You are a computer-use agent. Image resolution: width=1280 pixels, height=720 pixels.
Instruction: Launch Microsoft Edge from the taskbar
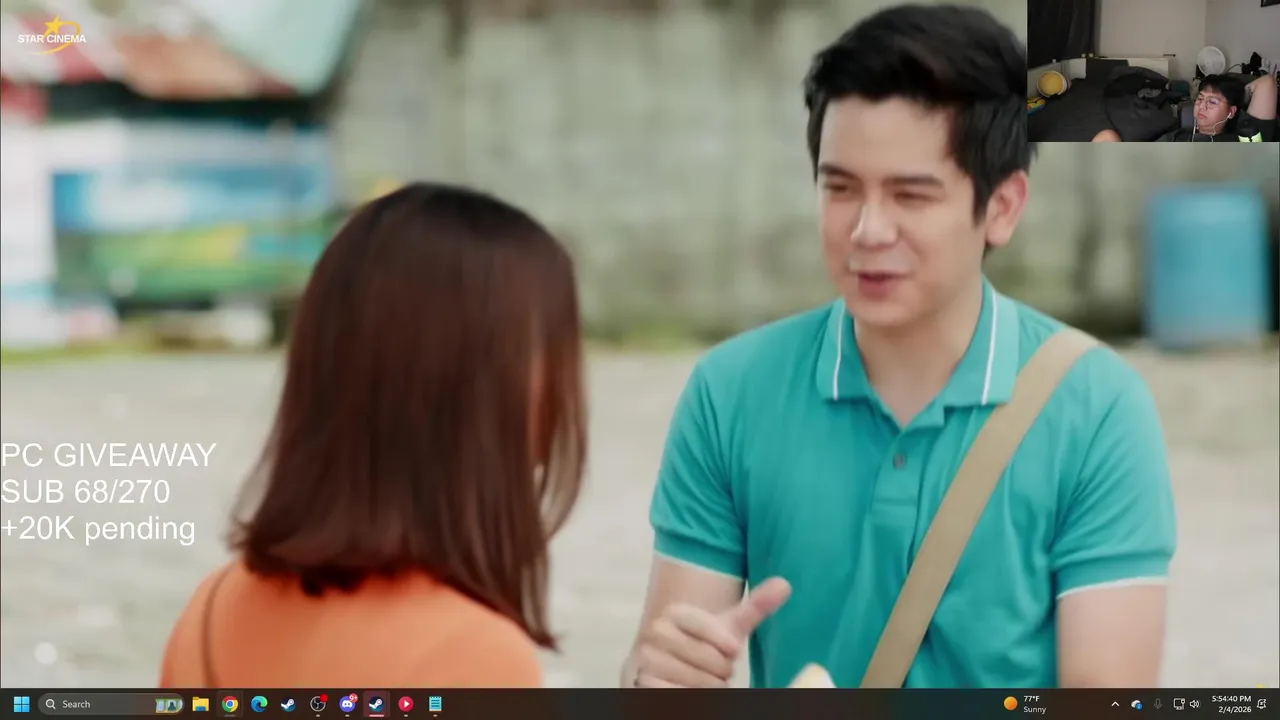(x=259, y=704)
